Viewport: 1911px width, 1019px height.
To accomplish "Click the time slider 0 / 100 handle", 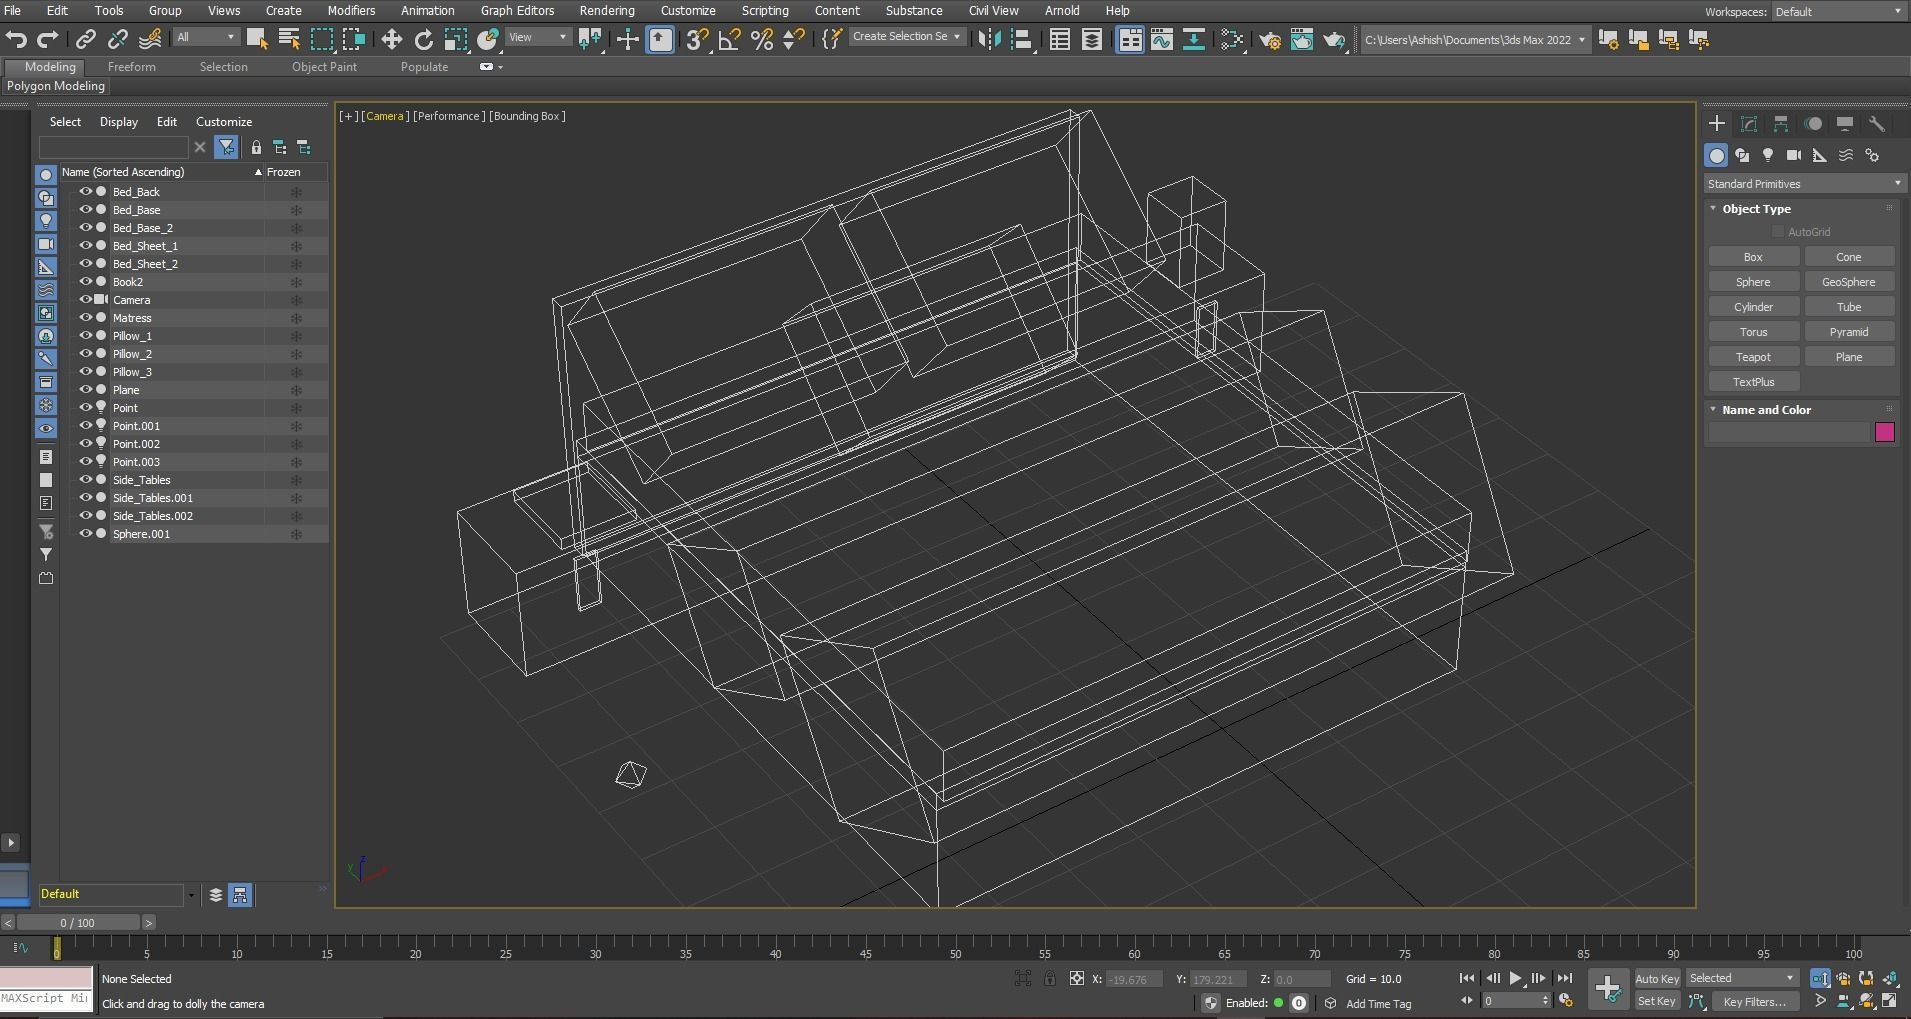I will (x=78, y=923).
